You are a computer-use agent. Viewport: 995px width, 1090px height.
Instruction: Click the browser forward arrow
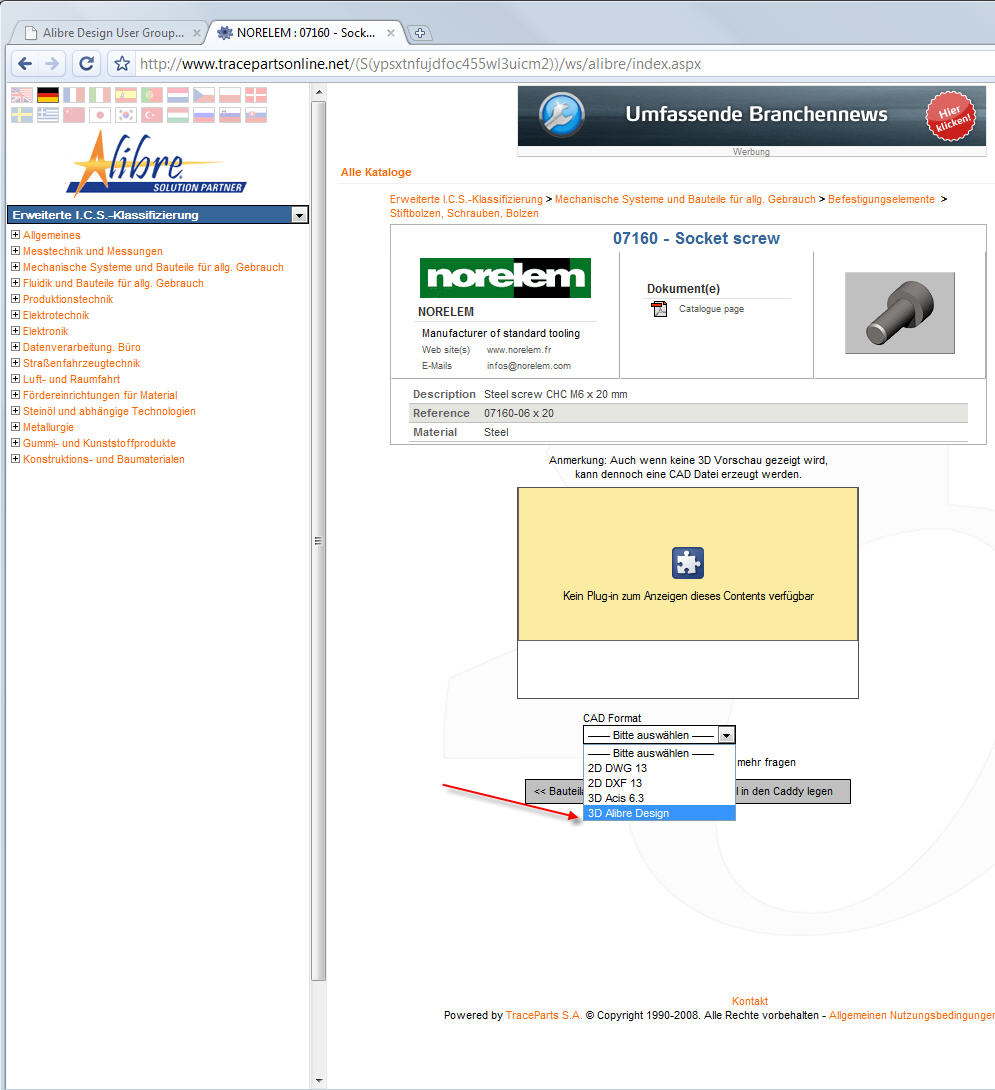click(x=52, y=64)
